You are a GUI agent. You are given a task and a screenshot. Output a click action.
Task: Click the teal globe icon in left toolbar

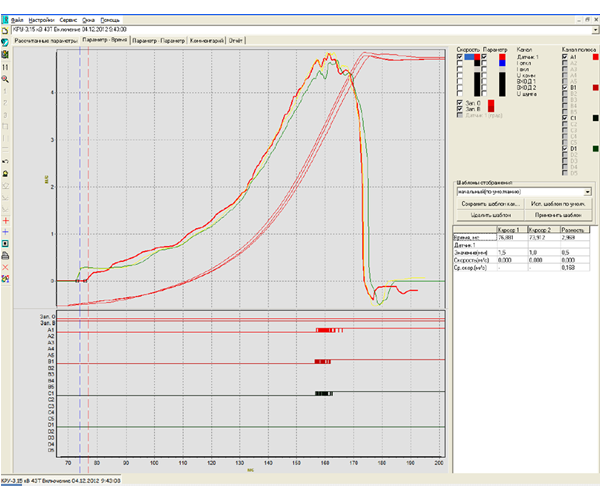[x=5, y=42]
